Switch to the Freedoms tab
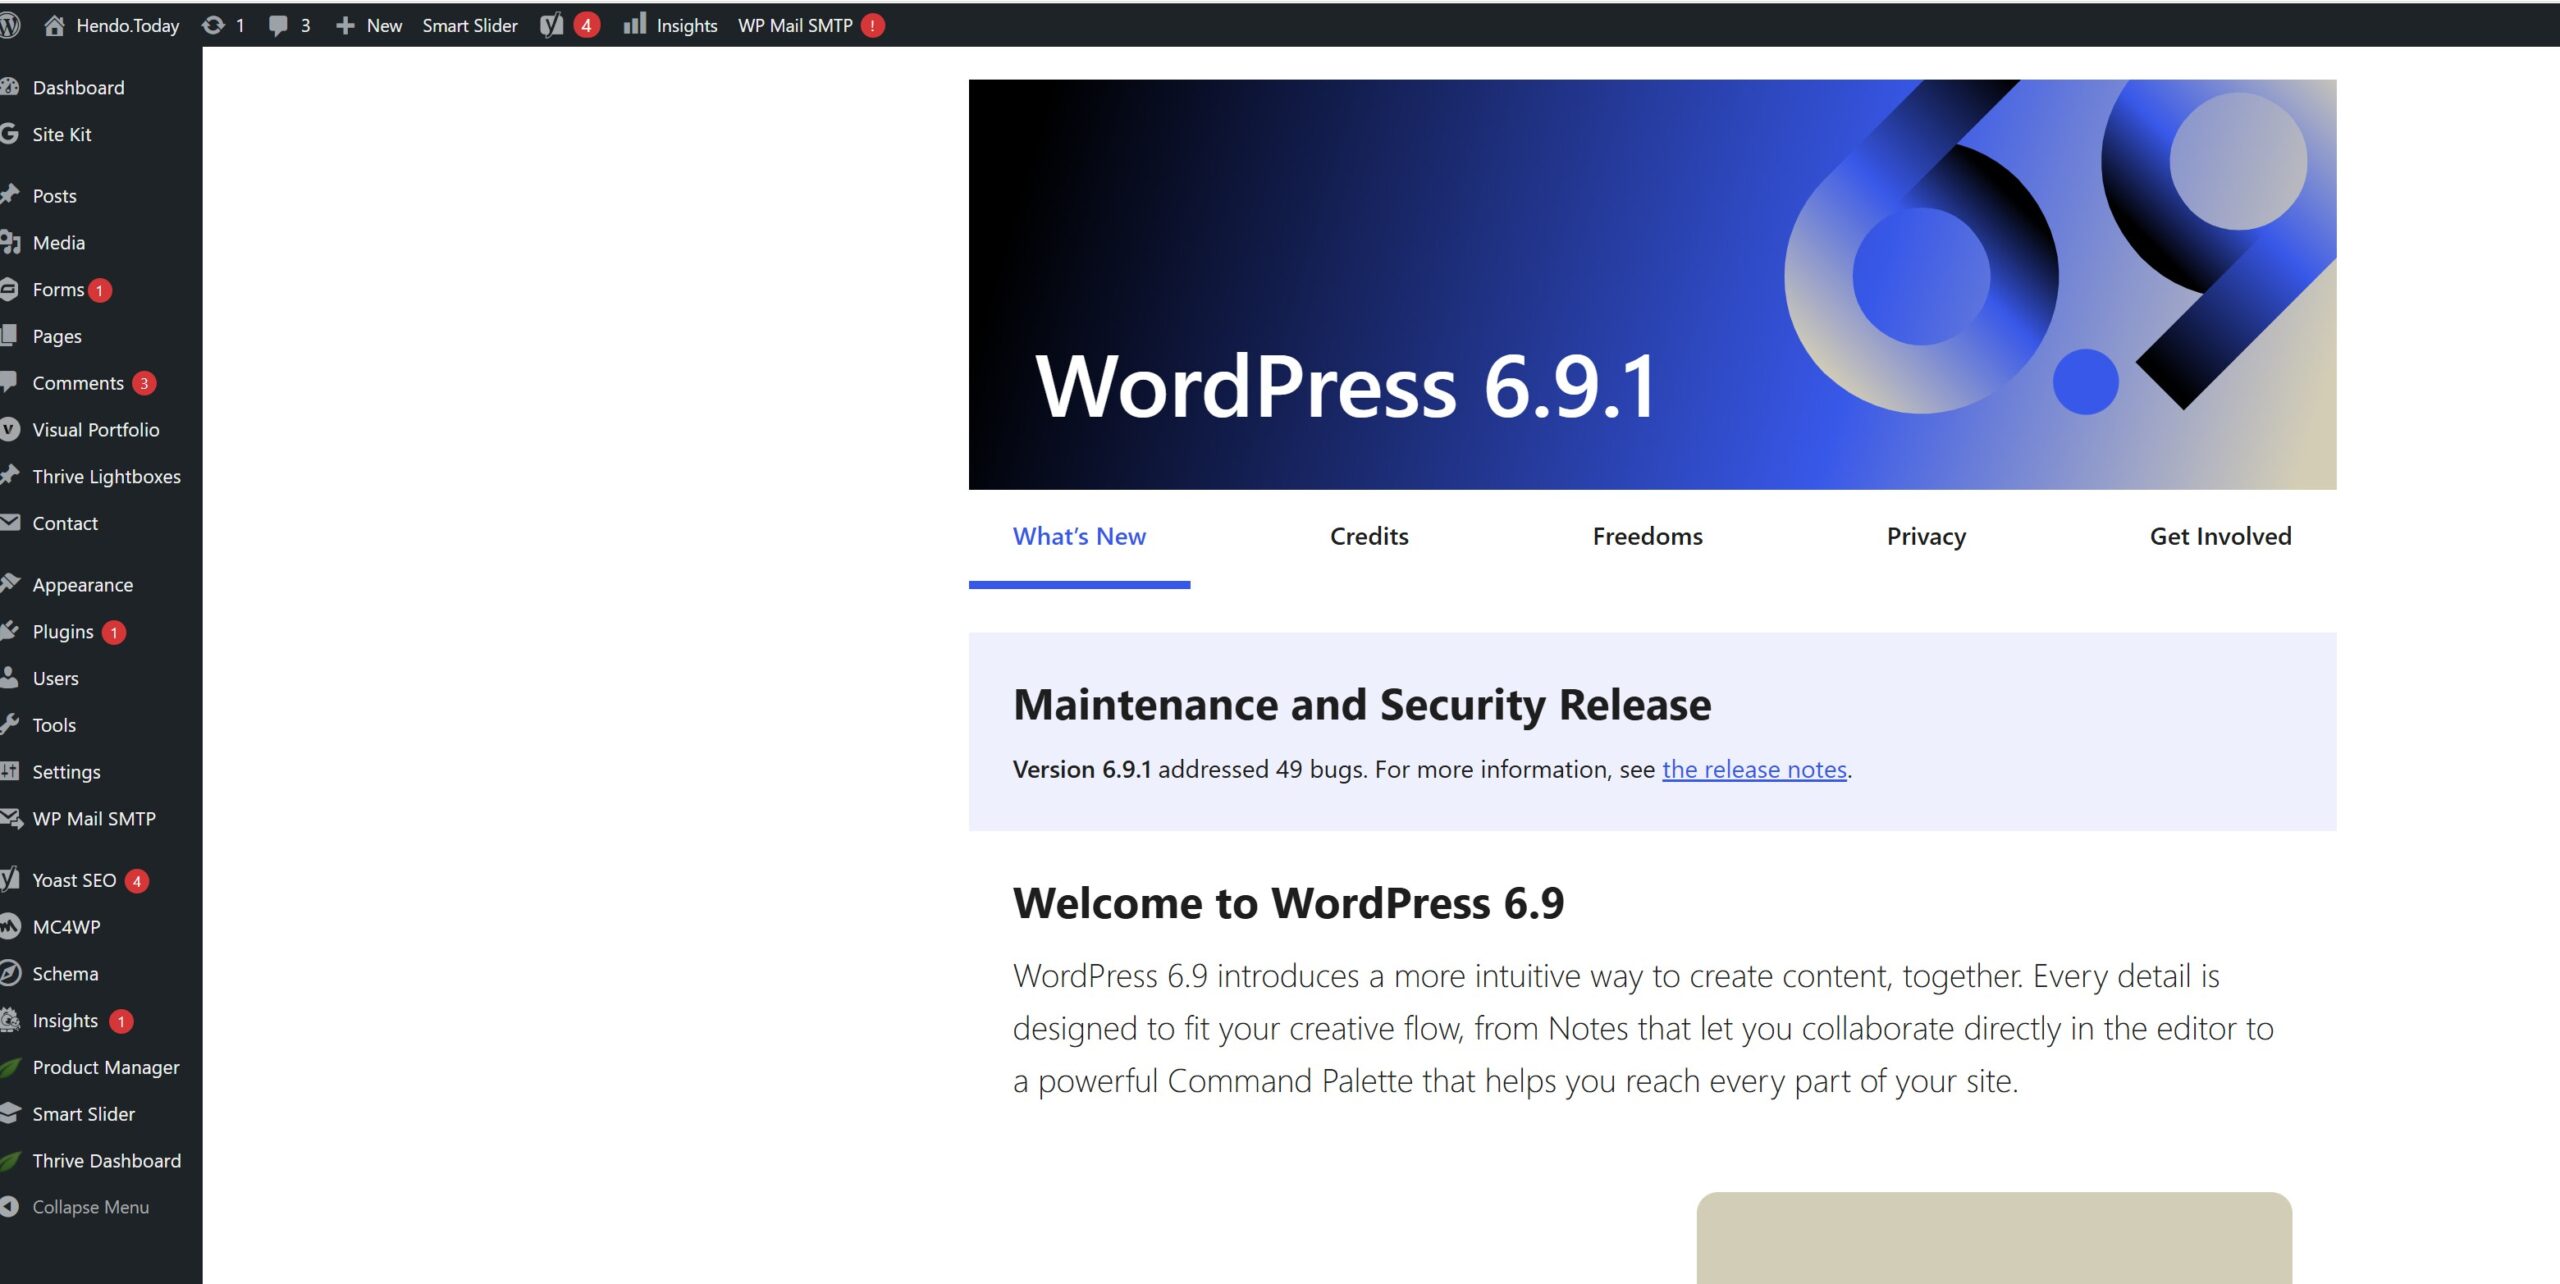 pyautogui.click(x=1647, y=536)
